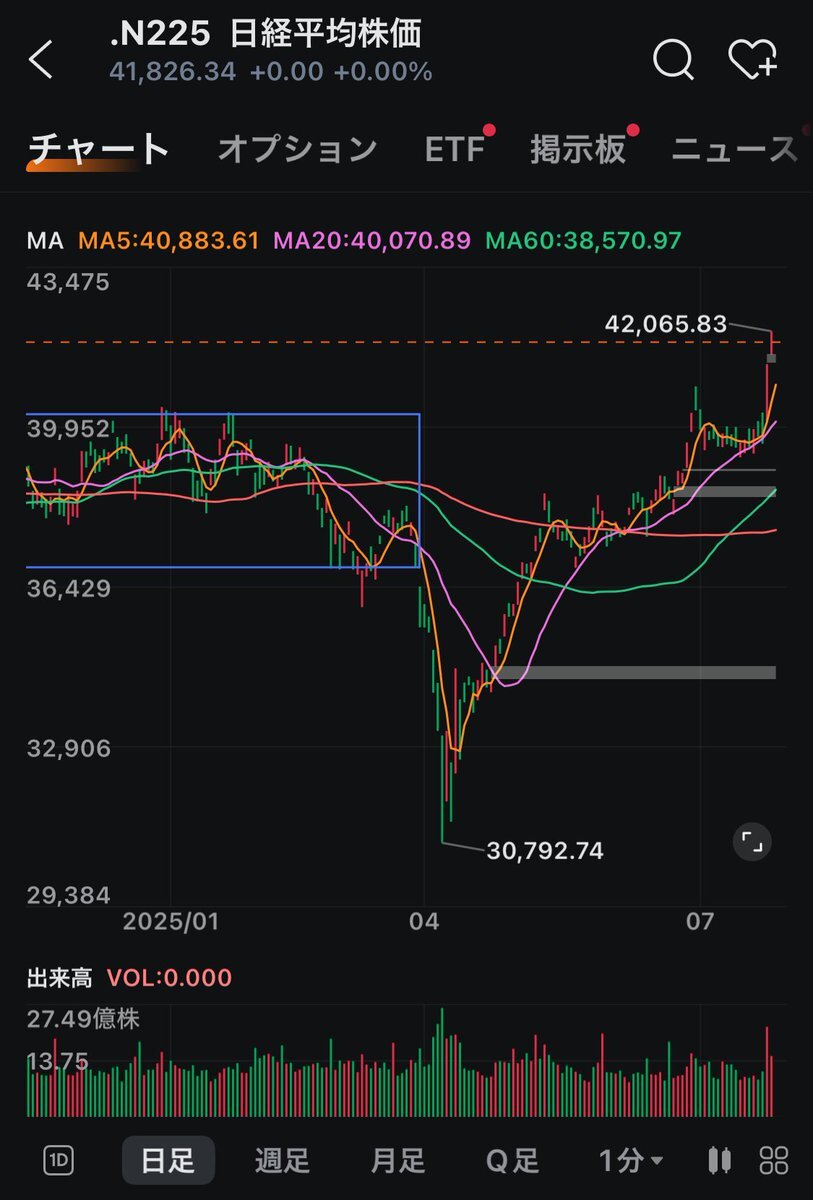Viewport: 813px width, 1200px height.
Task: Tap the 42,065.83 high price label
Action: (x=665, y=324)
